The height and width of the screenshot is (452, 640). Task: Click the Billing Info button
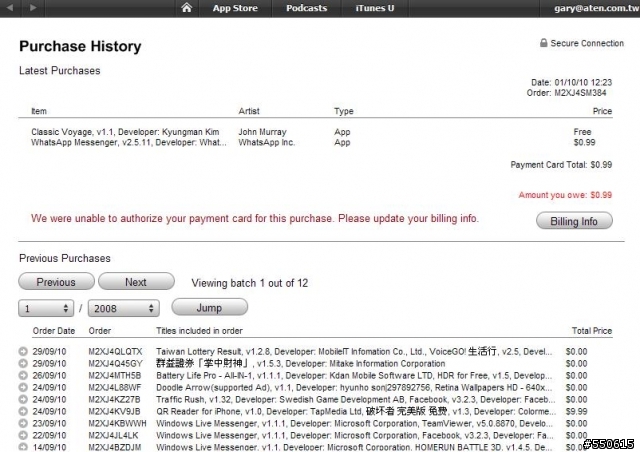pos(574,221)
